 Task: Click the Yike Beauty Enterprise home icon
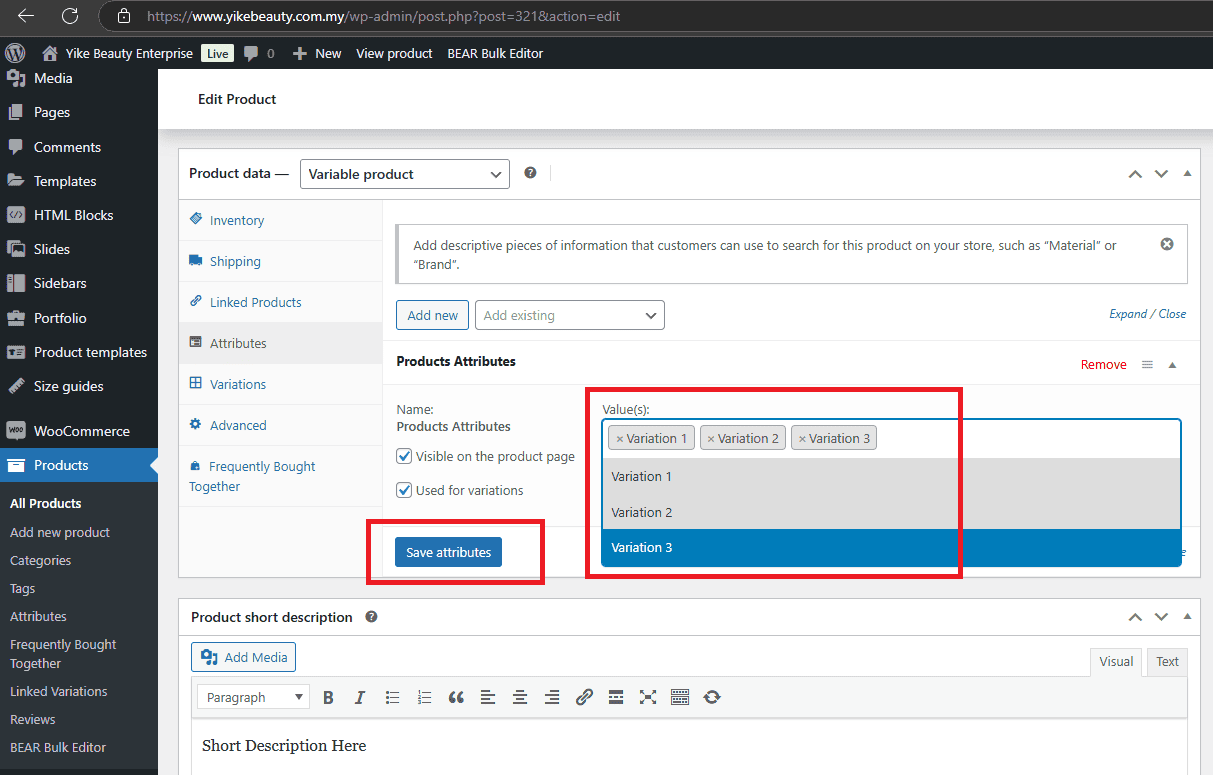click(x=50, y=53)
